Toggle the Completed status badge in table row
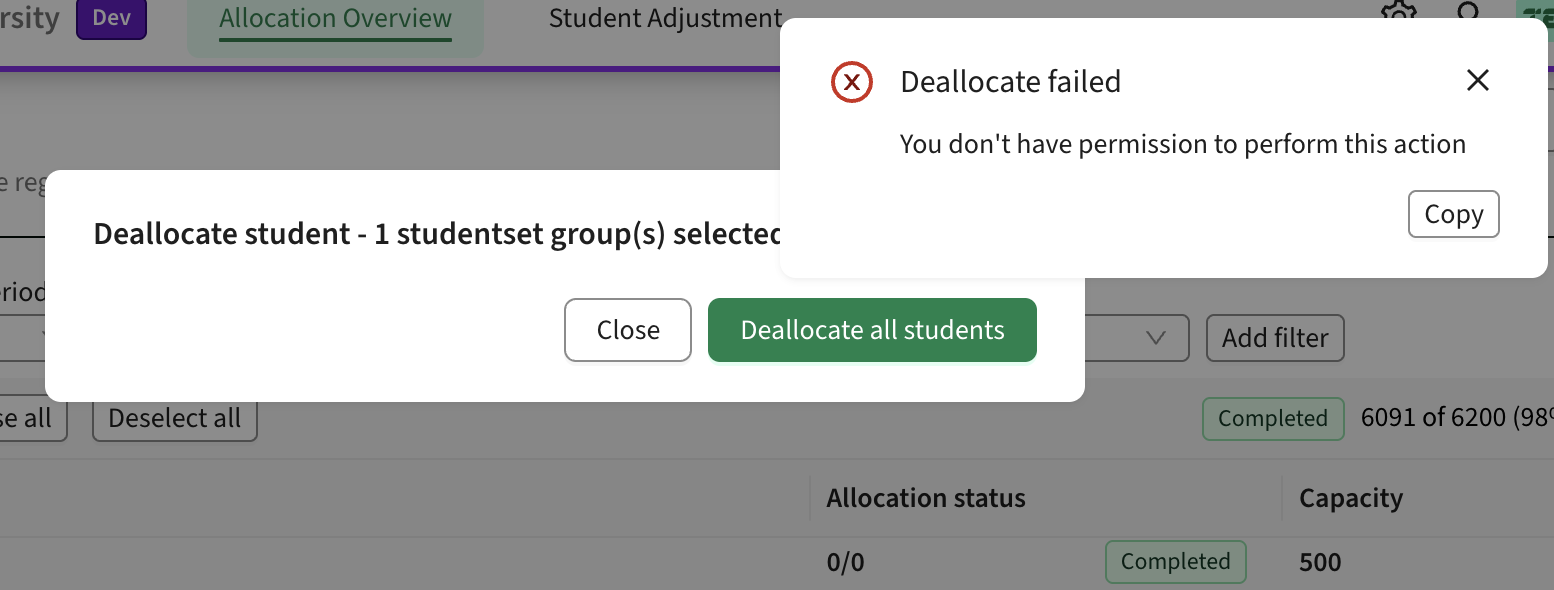1554x590 pixels. (1175, 562)
